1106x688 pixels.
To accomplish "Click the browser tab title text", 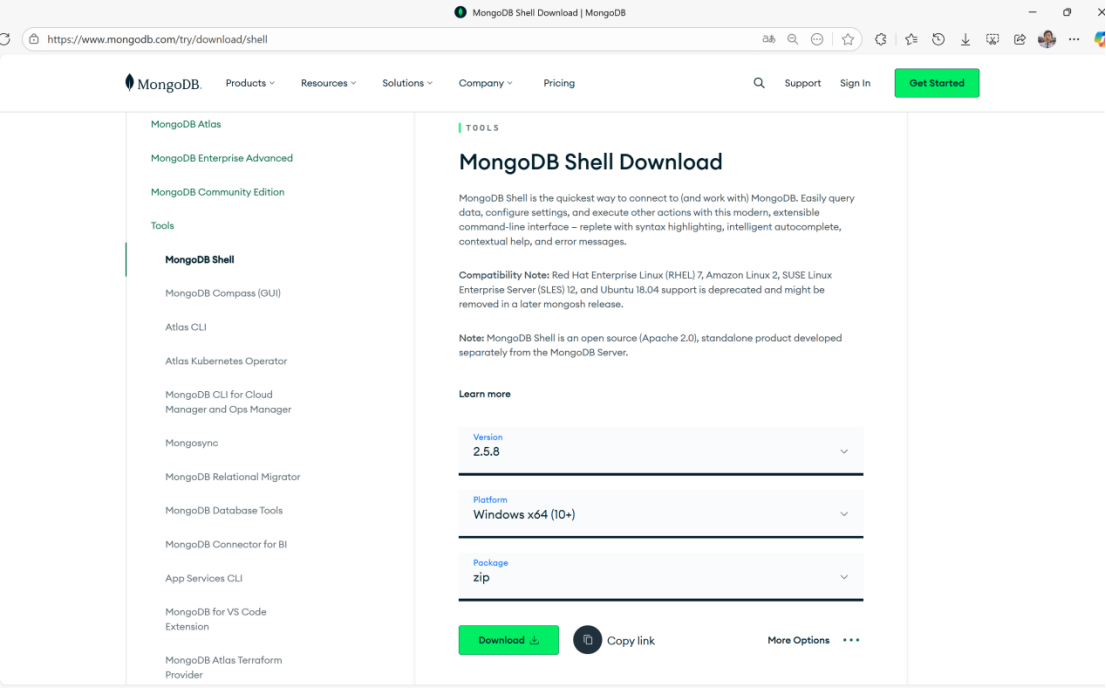I will click(x=549, y=13).
